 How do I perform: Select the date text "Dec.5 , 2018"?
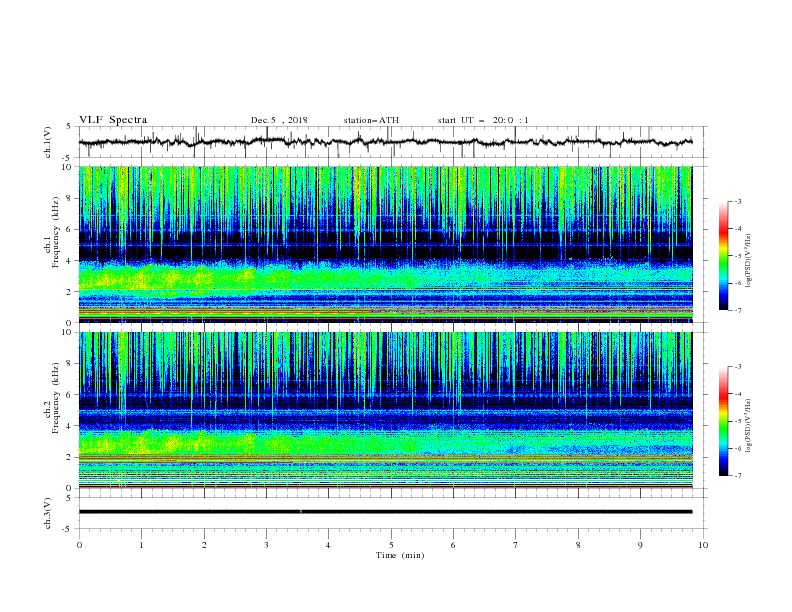coord(279,120)
